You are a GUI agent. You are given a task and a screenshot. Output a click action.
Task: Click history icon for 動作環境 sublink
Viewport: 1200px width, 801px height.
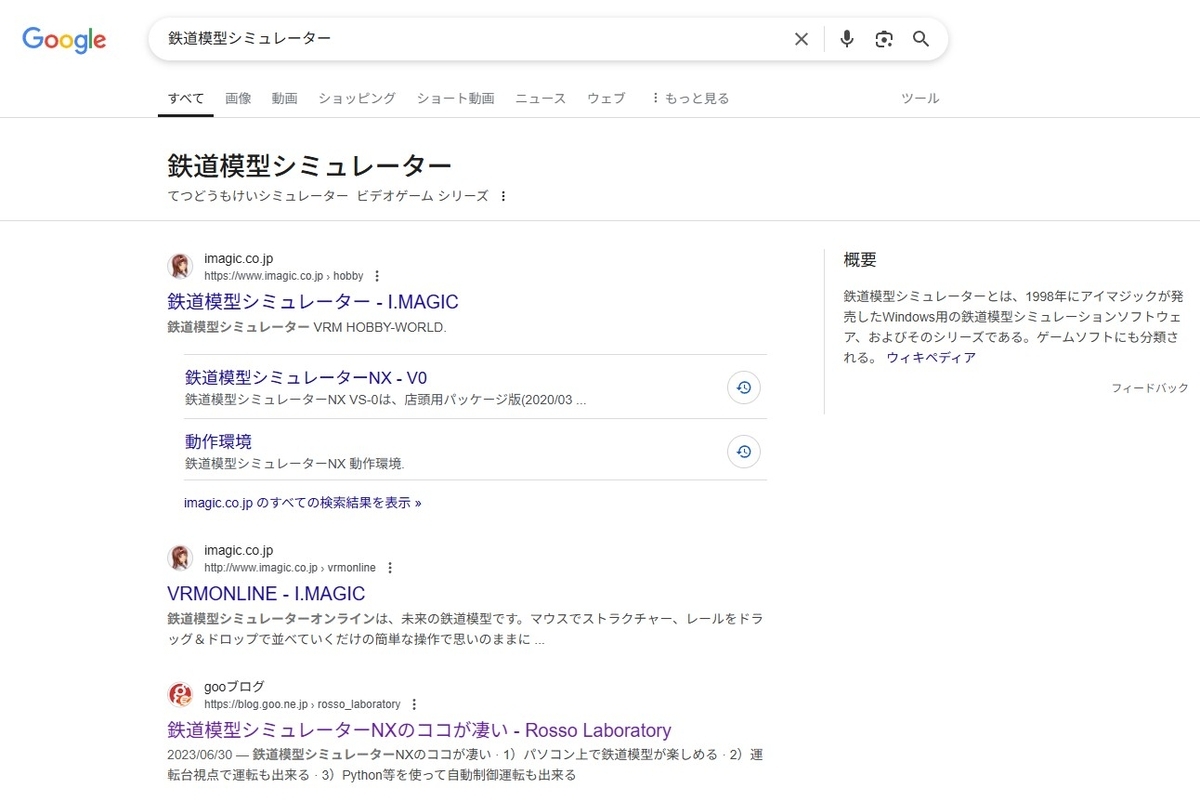[744, 452]
